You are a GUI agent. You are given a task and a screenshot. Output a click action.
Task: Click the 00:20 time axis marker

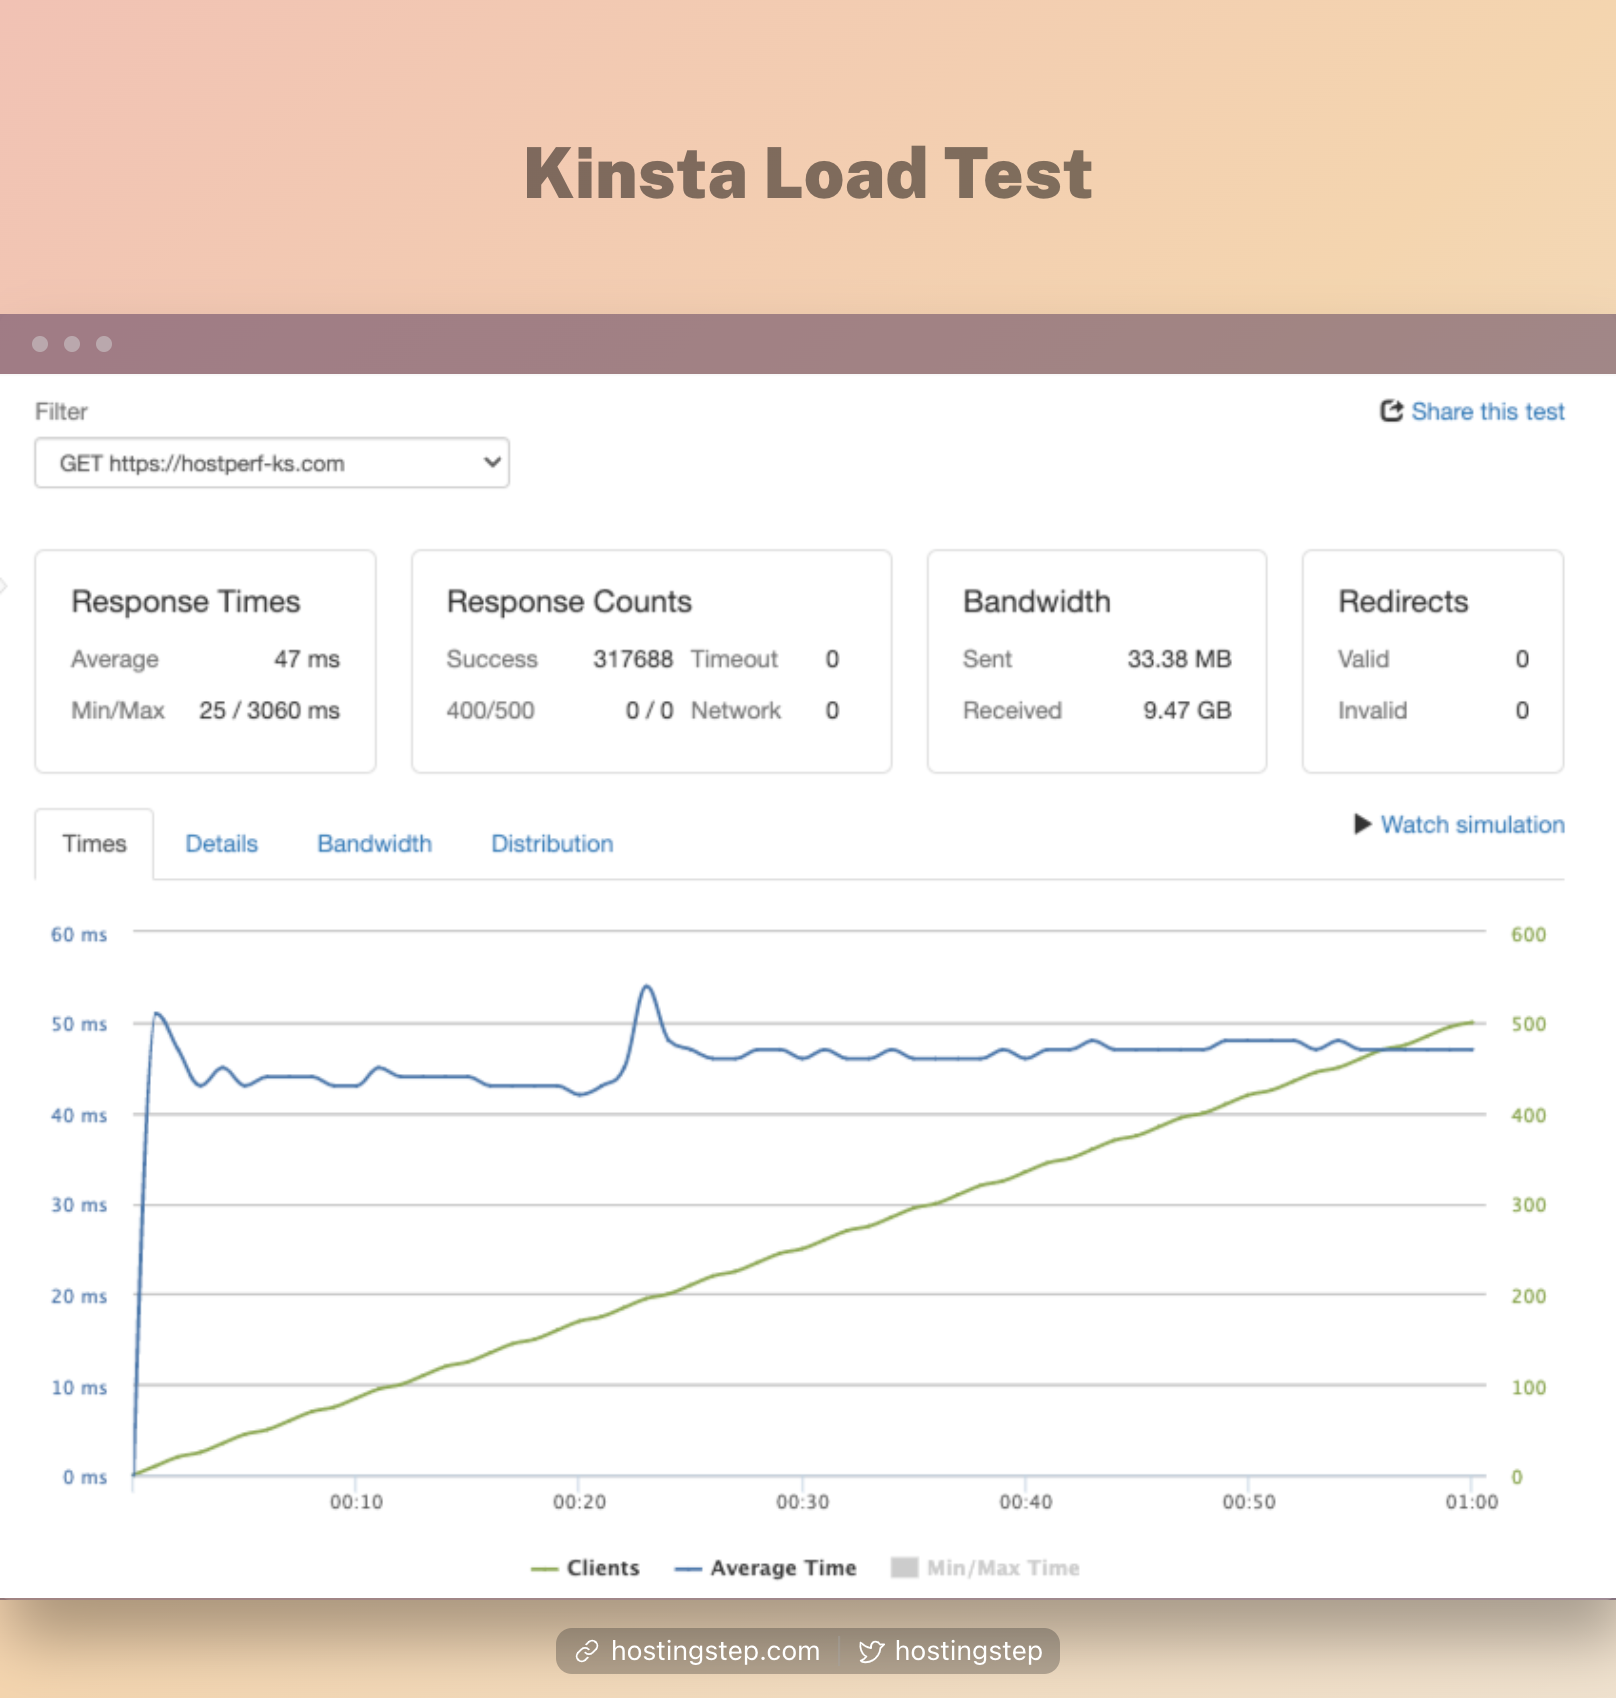[579, 1502]
